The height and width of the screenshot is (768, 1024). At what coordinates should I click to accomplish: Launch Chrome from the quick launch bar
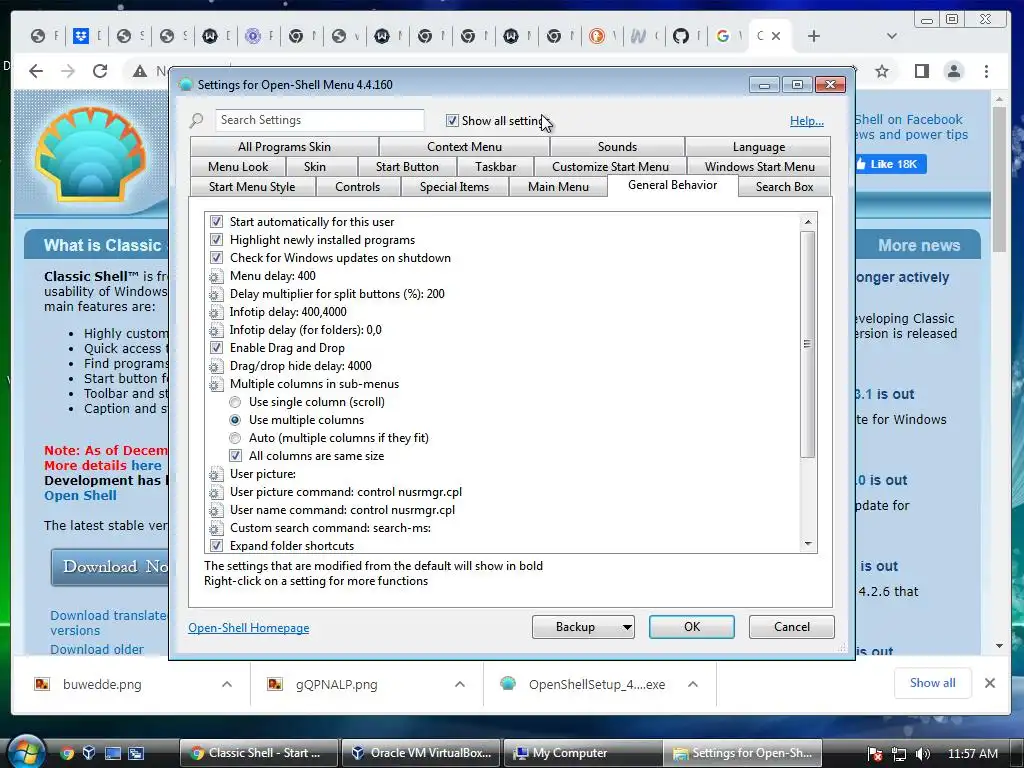click(x=67, y=753)
